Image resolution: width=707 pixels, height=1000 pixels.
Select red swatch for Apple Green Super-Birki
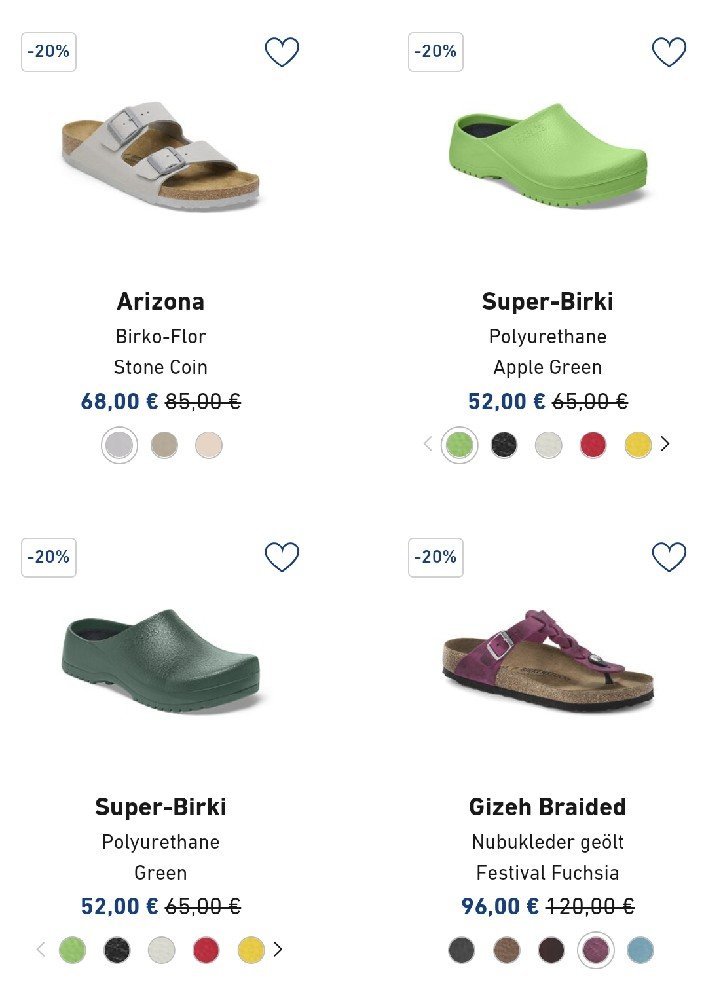[x=593, y=445]
